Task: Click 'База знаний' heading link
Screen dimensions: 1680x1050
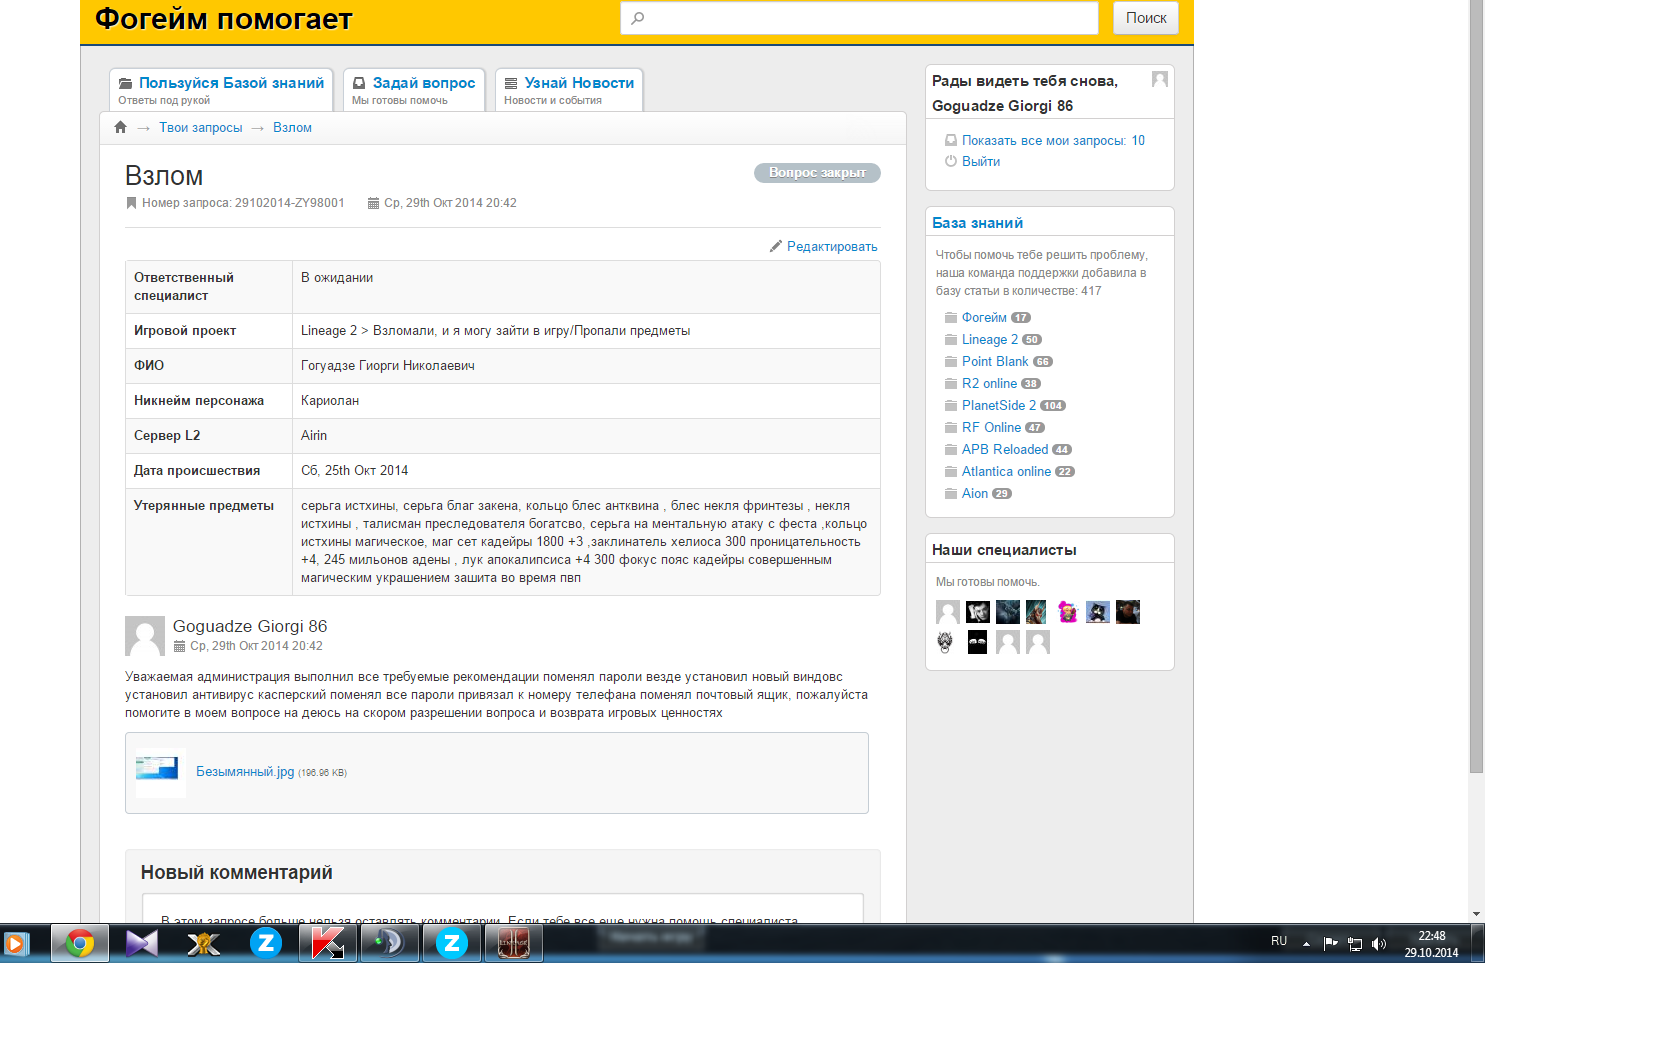Action: click(x=977, y=223)
